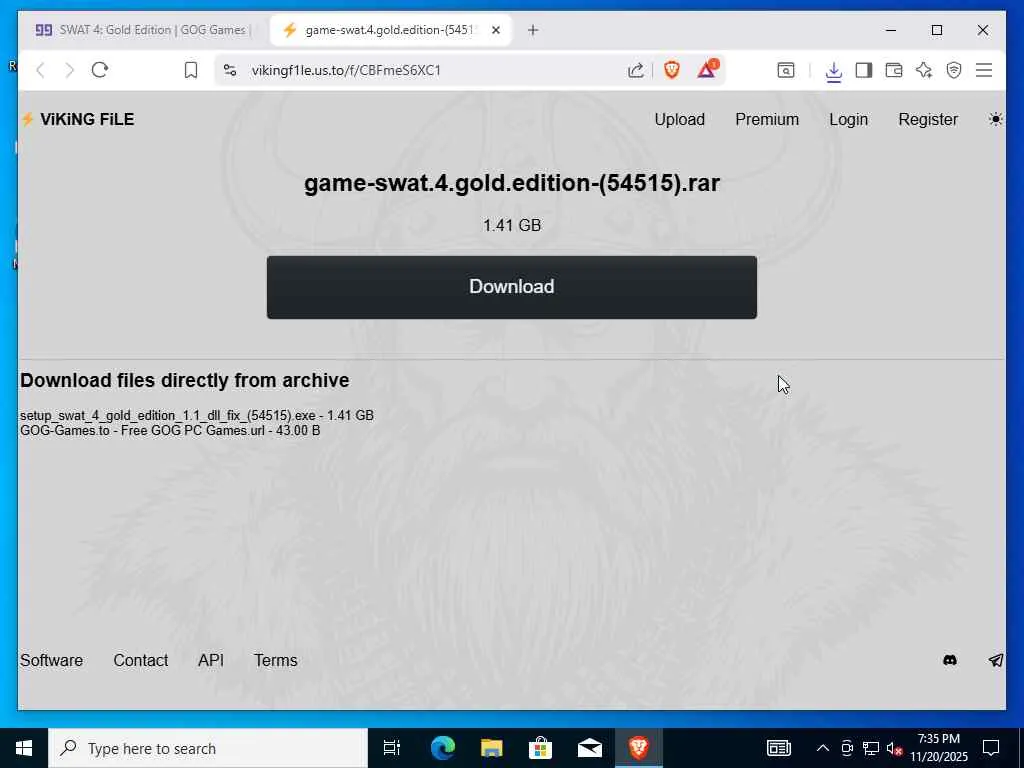Click setup_swat_4_gold_edition exe file entry
This screenshot has height=768, width=1024.
197,415
